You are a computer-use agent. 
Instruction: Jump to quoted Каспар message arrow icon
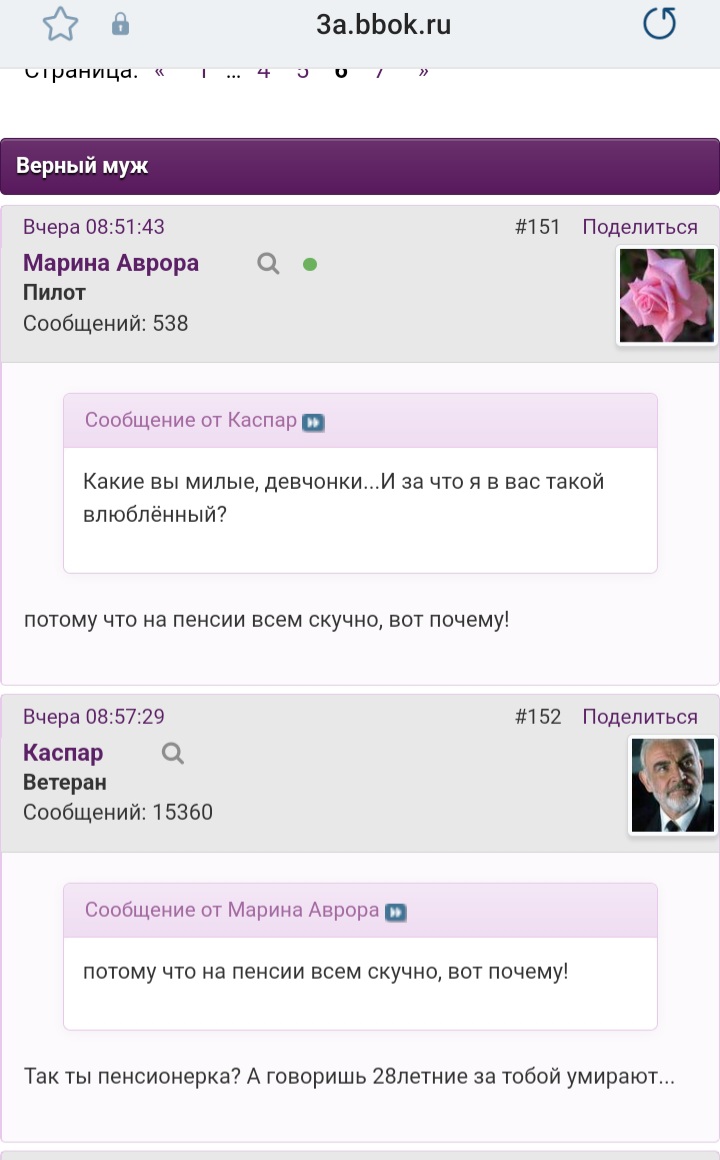(314, 422)
